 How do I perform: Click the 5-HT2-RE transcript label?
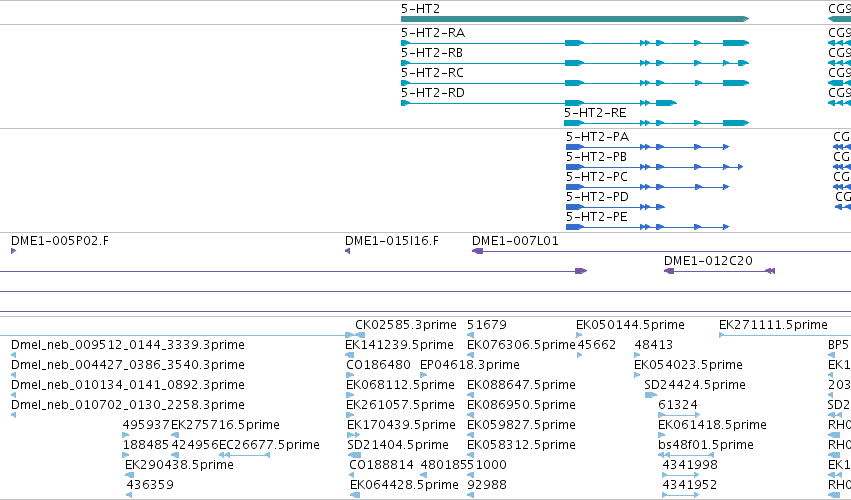[x=595, y=113]
